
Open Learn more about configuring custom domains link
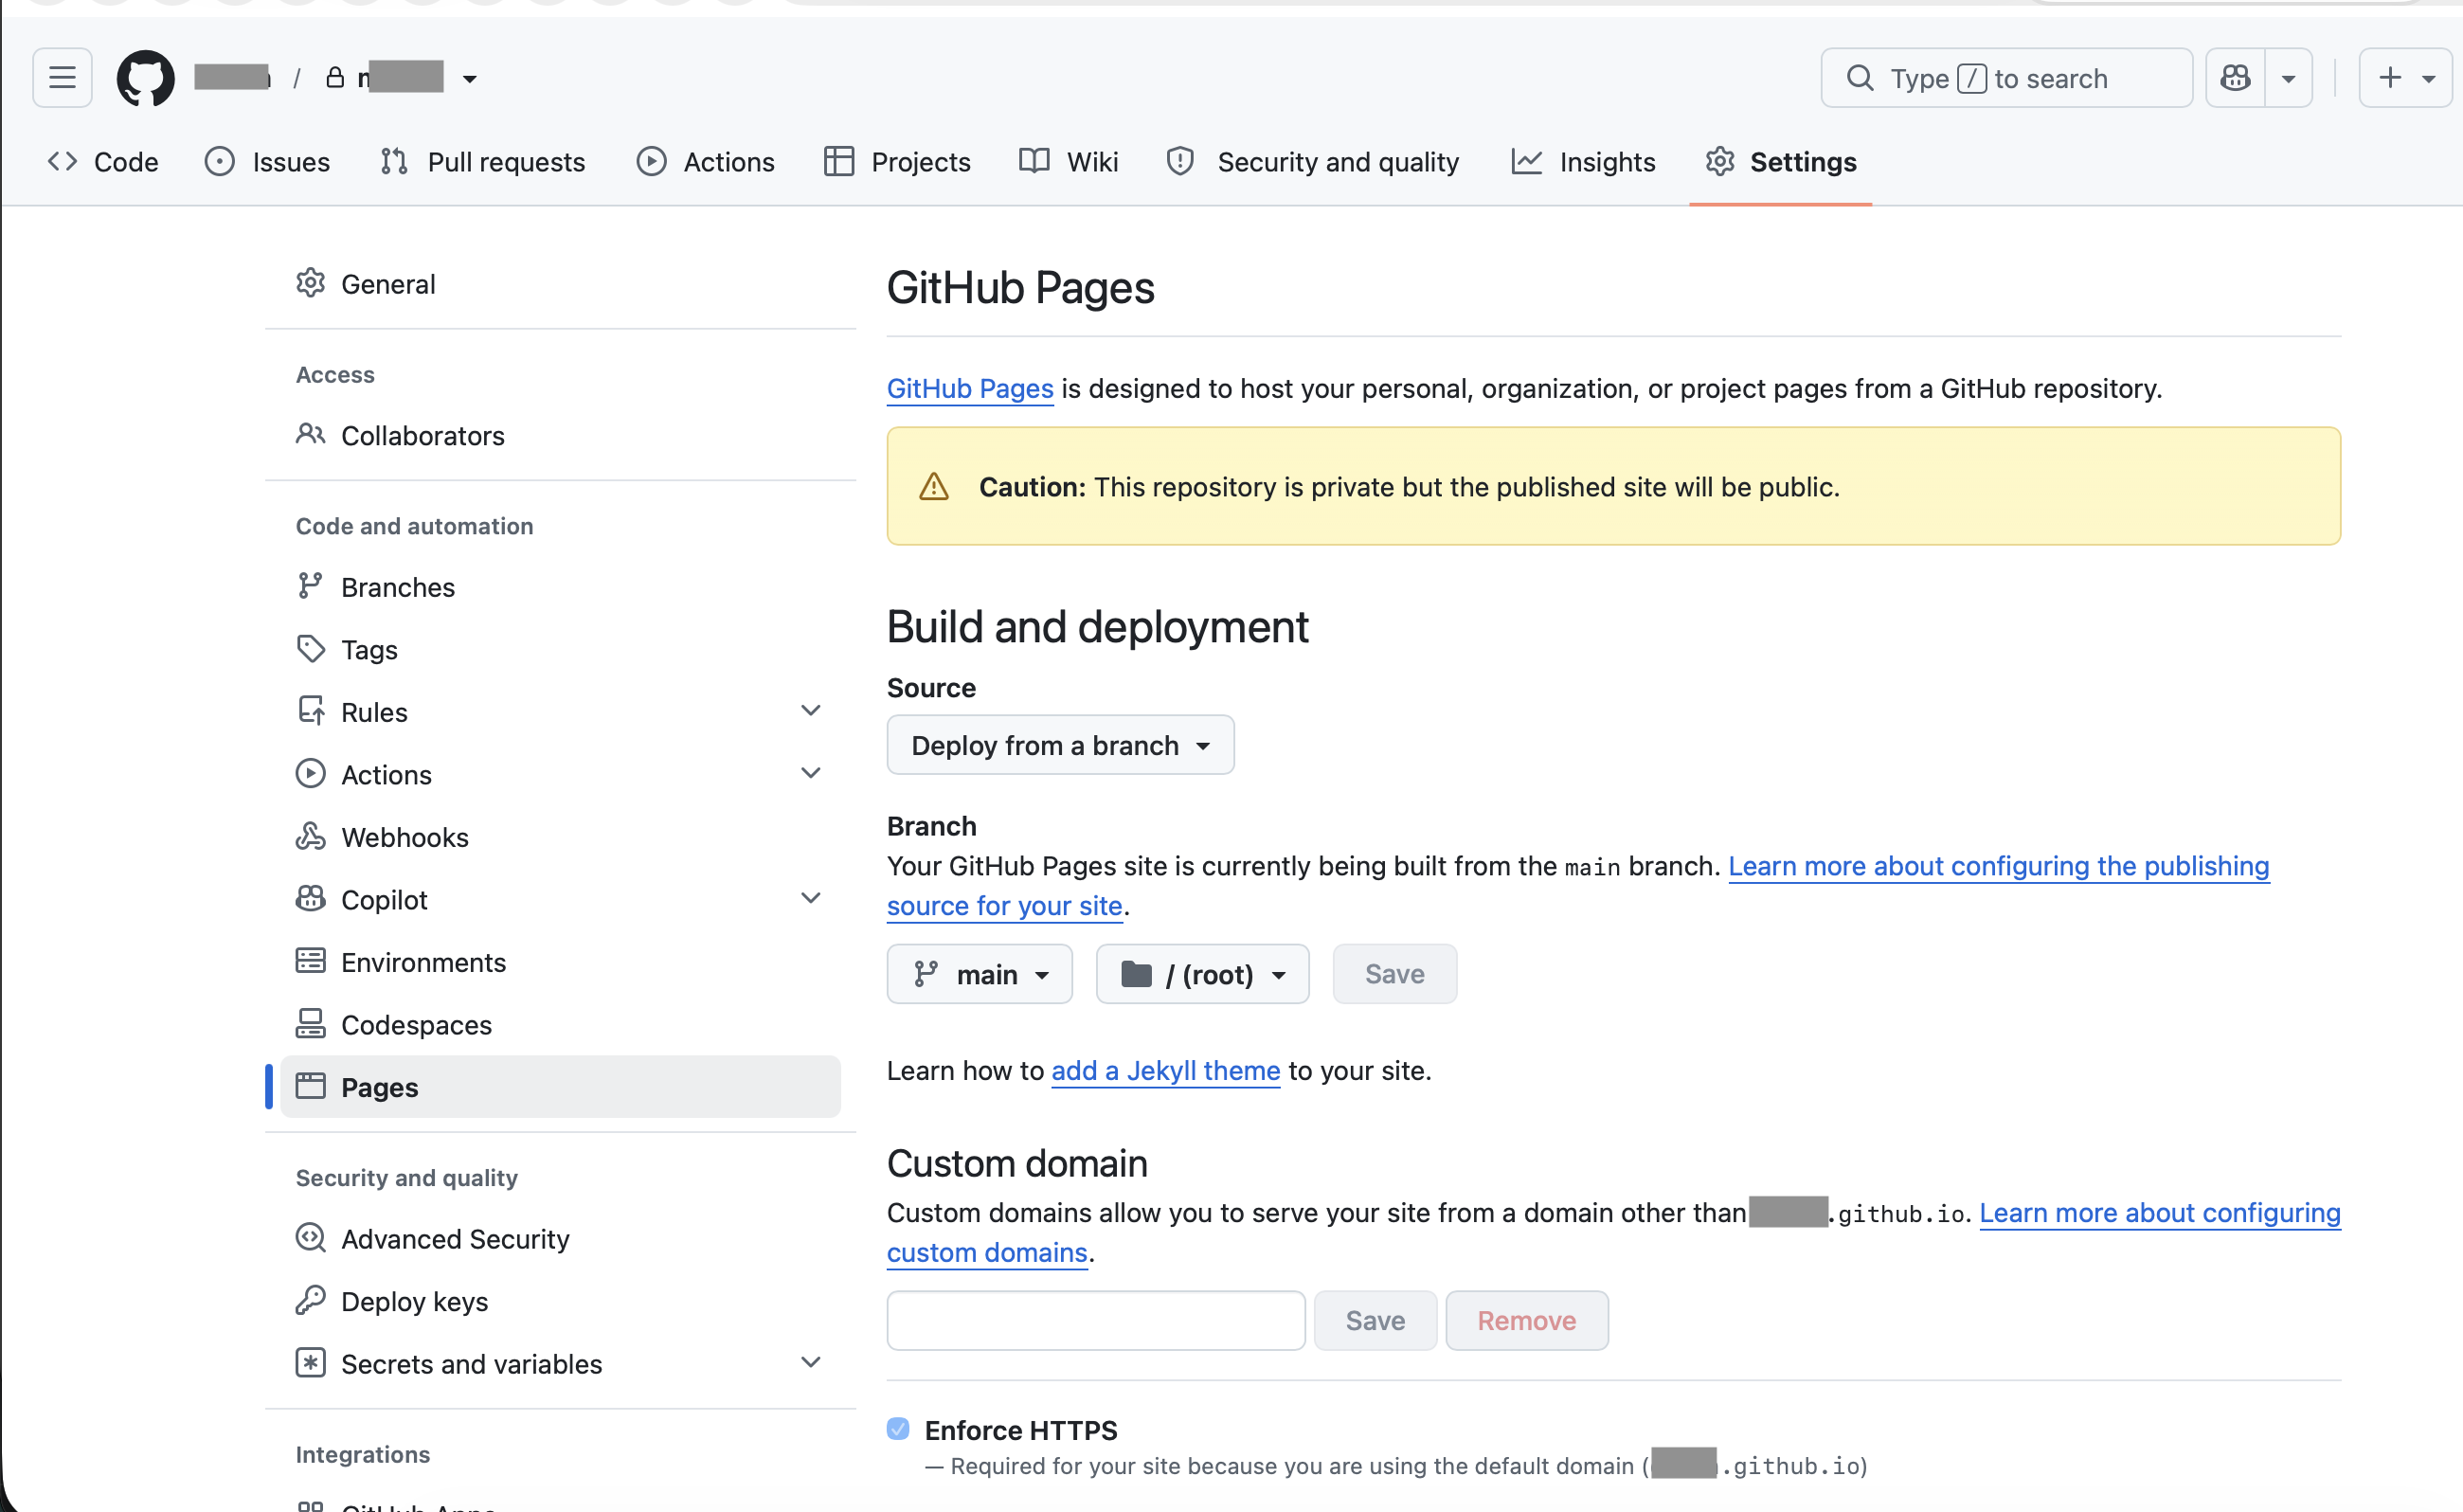(x=2159, y=1213)
